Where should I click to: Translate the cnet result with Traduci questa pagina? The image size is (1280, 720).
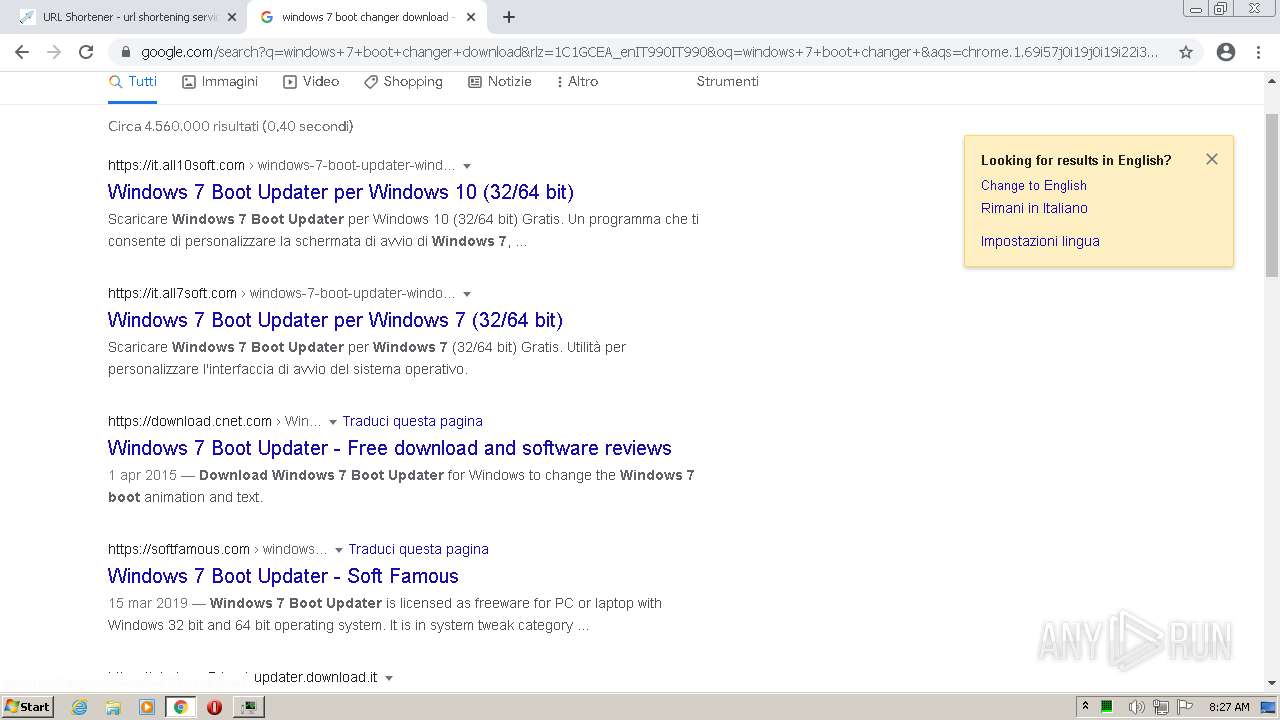tap(413, 421)
